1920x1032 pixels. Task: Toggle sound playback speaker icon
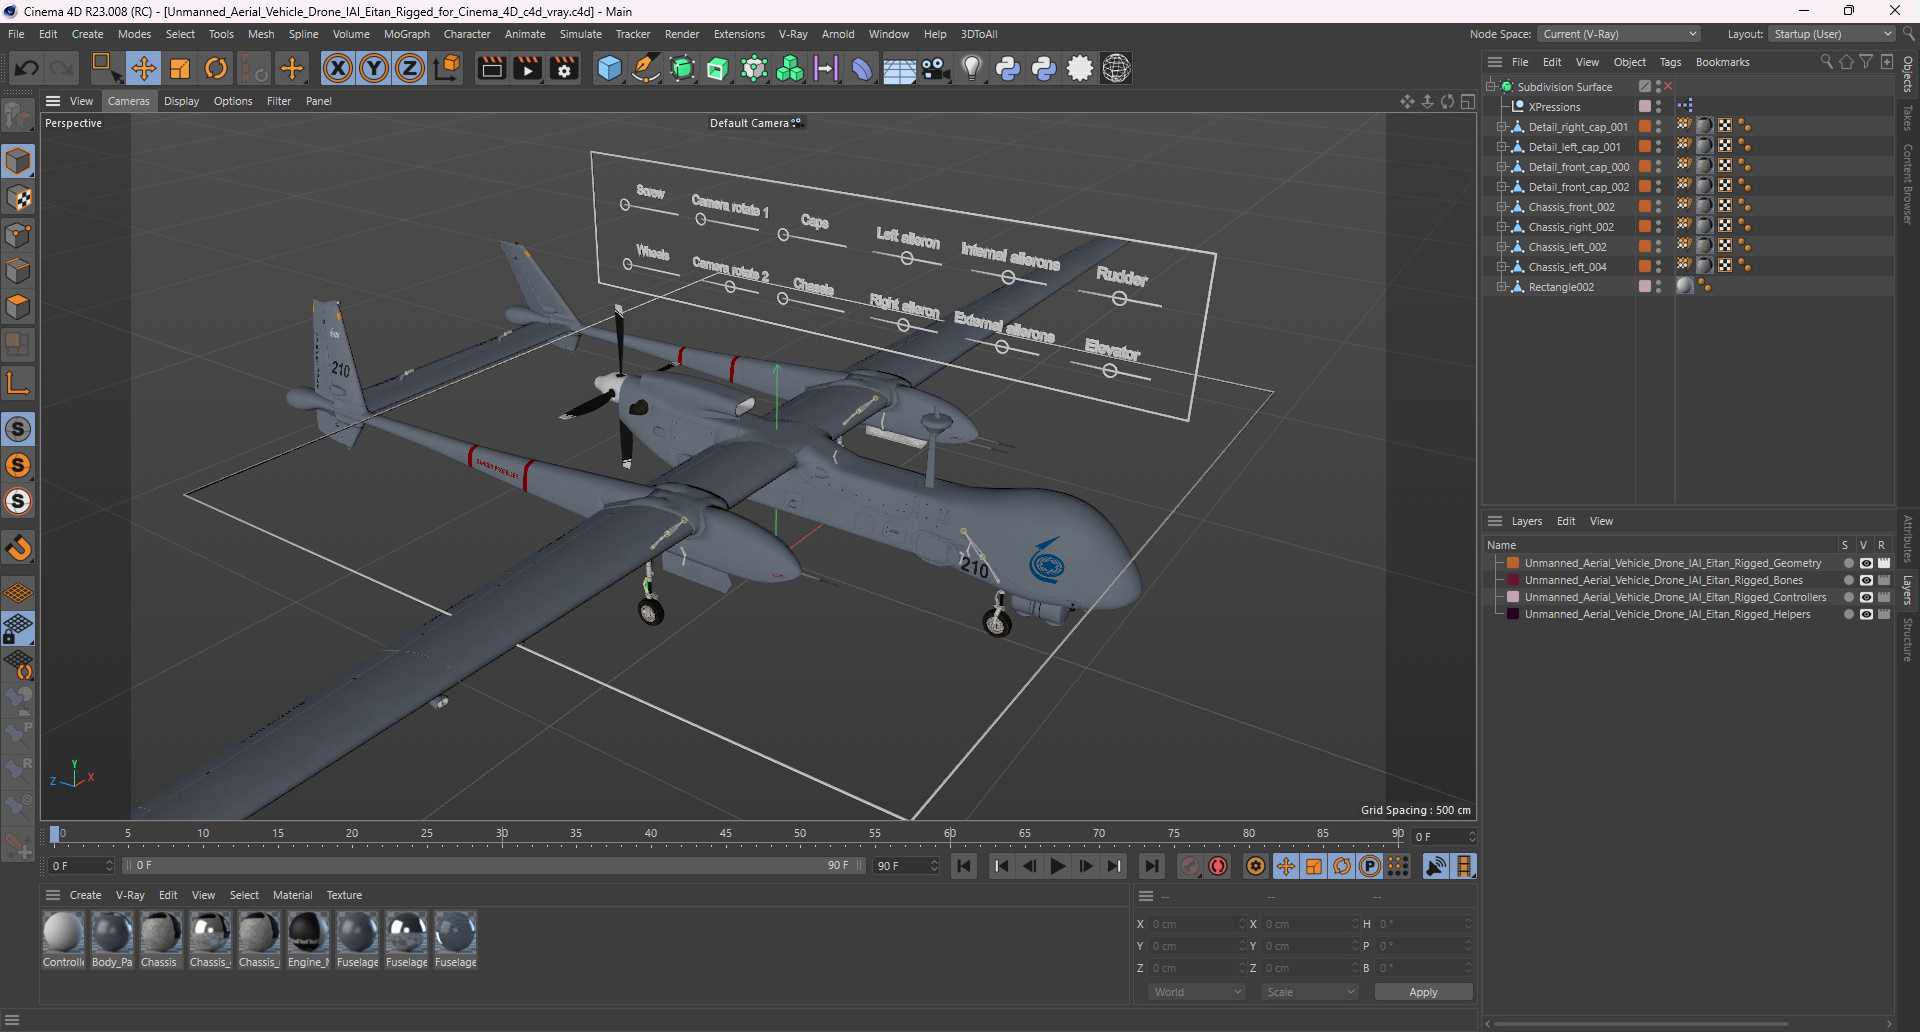[1435, 866]
